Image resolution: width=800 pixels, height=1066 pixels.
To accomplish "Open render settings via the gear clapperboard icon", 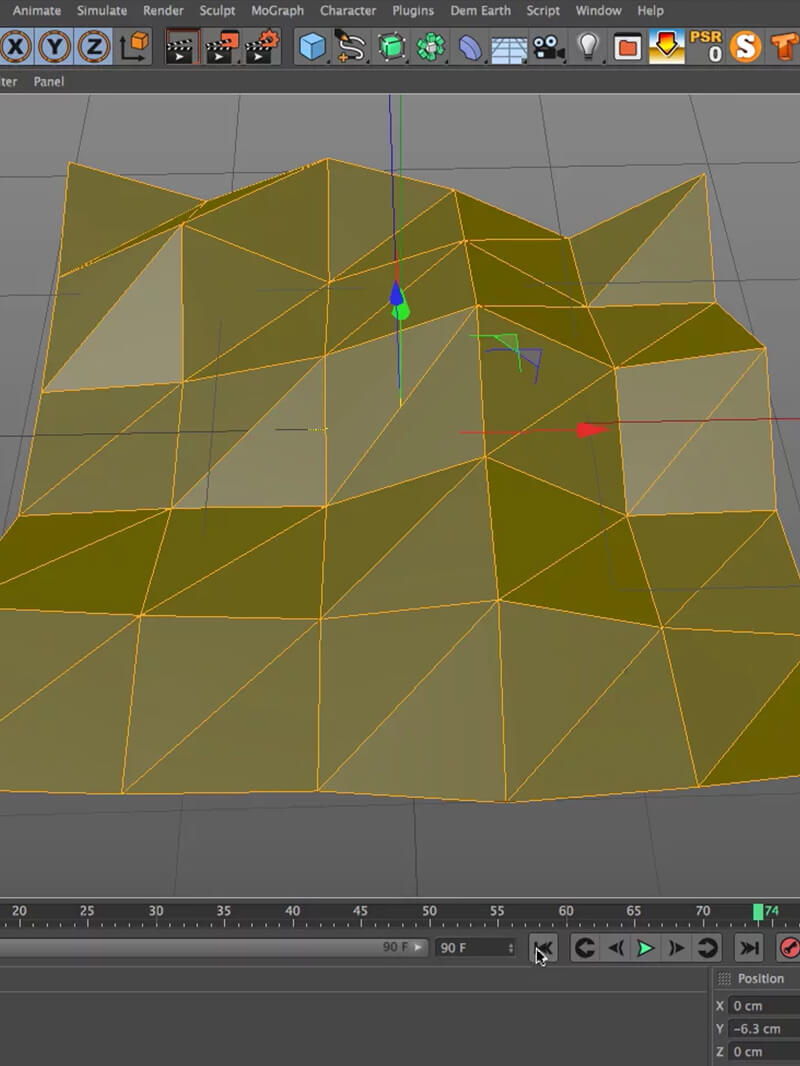I will click(261, 46).
